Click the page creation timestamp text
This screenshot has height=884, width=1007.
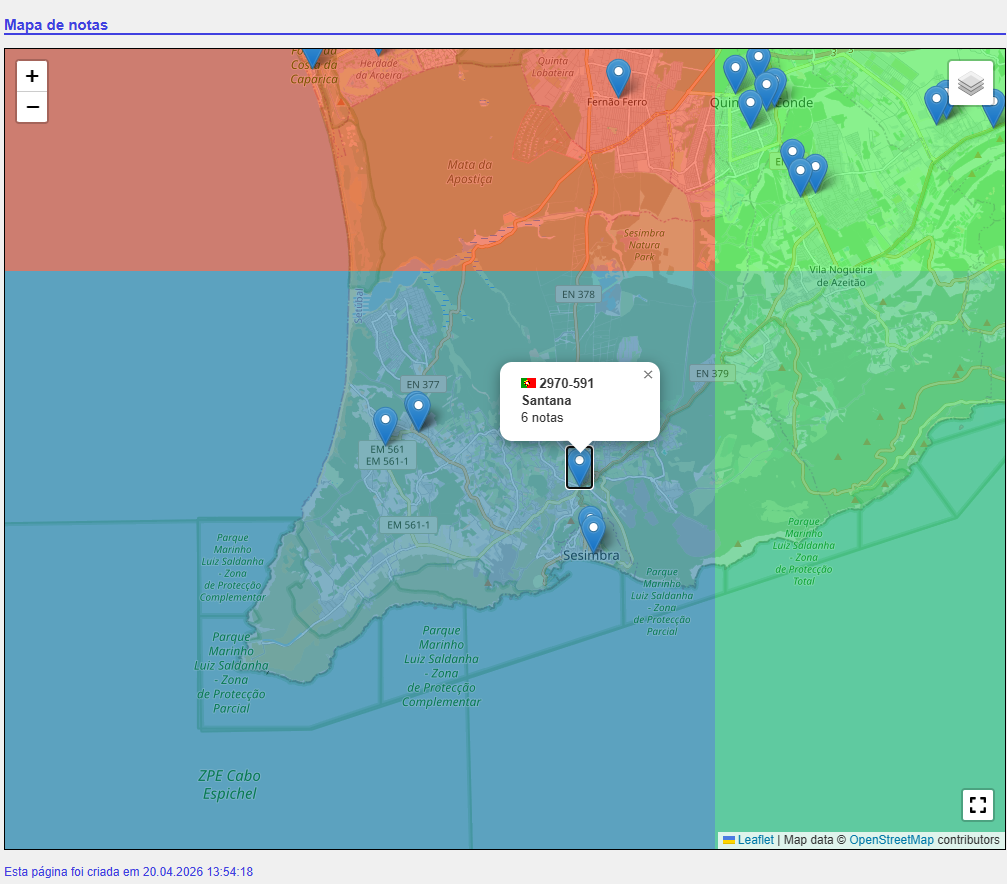[x=128, y=872]
